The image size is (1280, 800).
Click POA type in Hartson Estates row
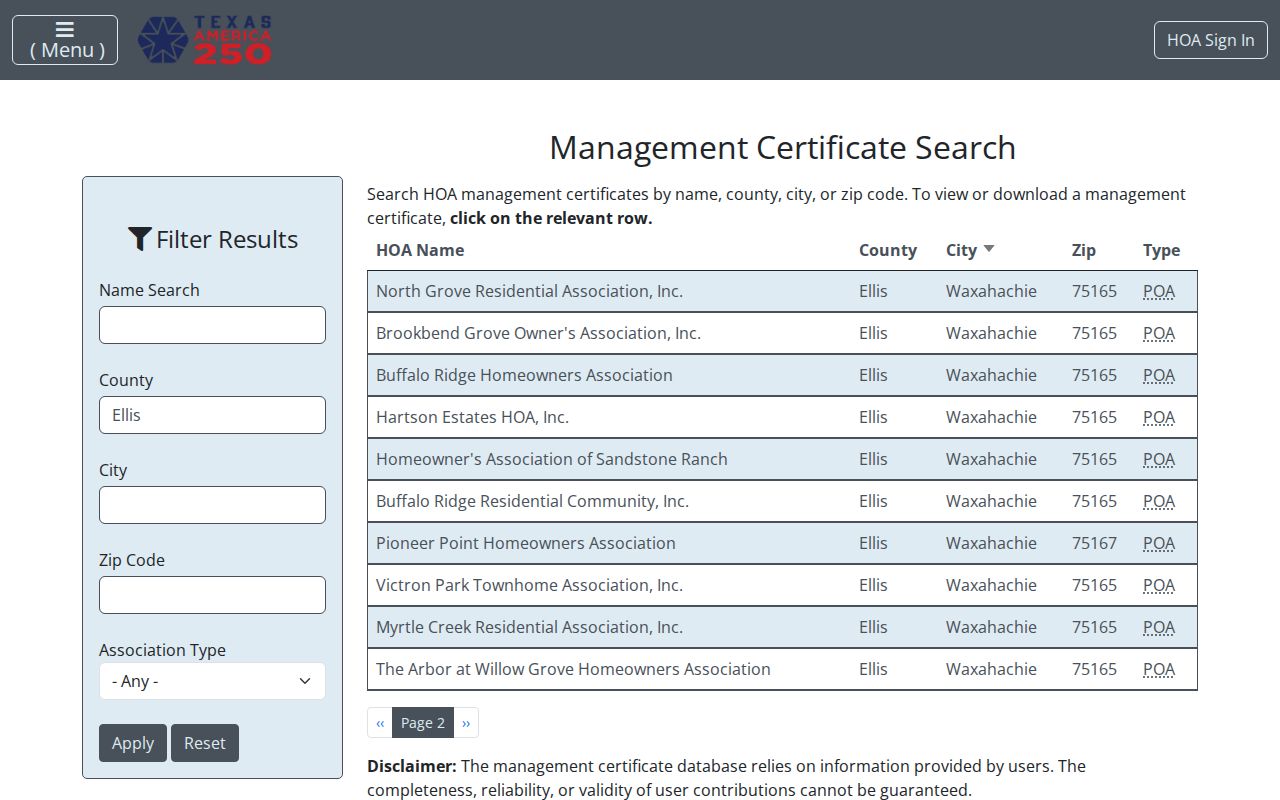click(1159, 417)
